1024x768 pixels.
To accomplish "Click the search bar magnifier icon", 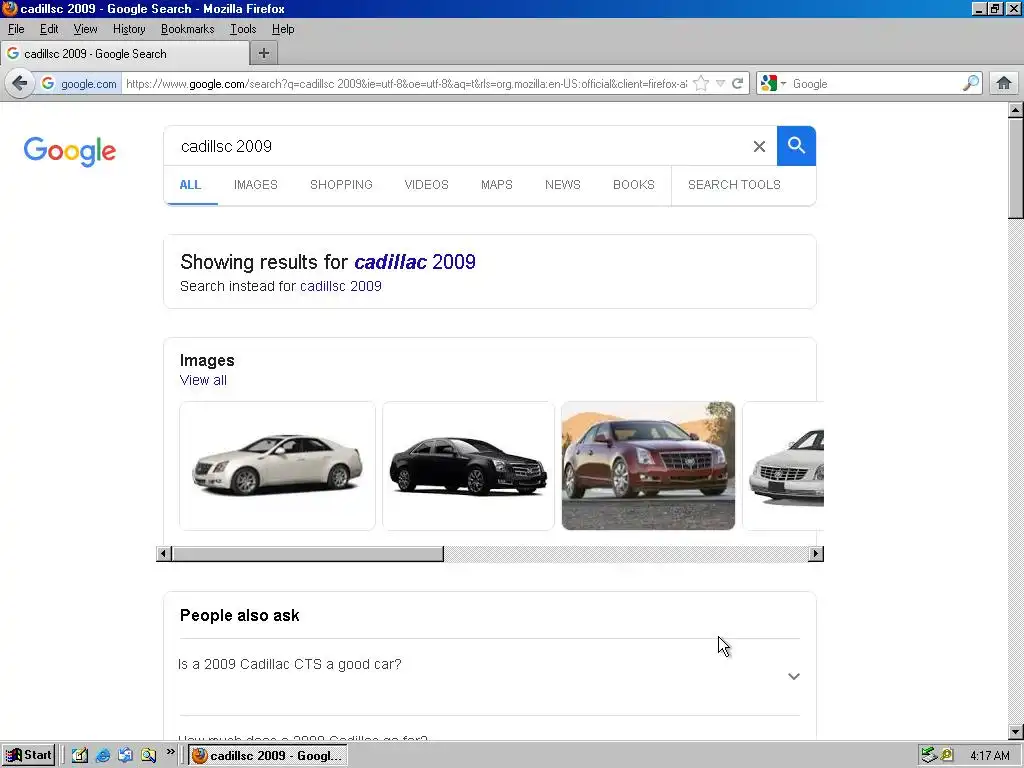I will point(971,84).
